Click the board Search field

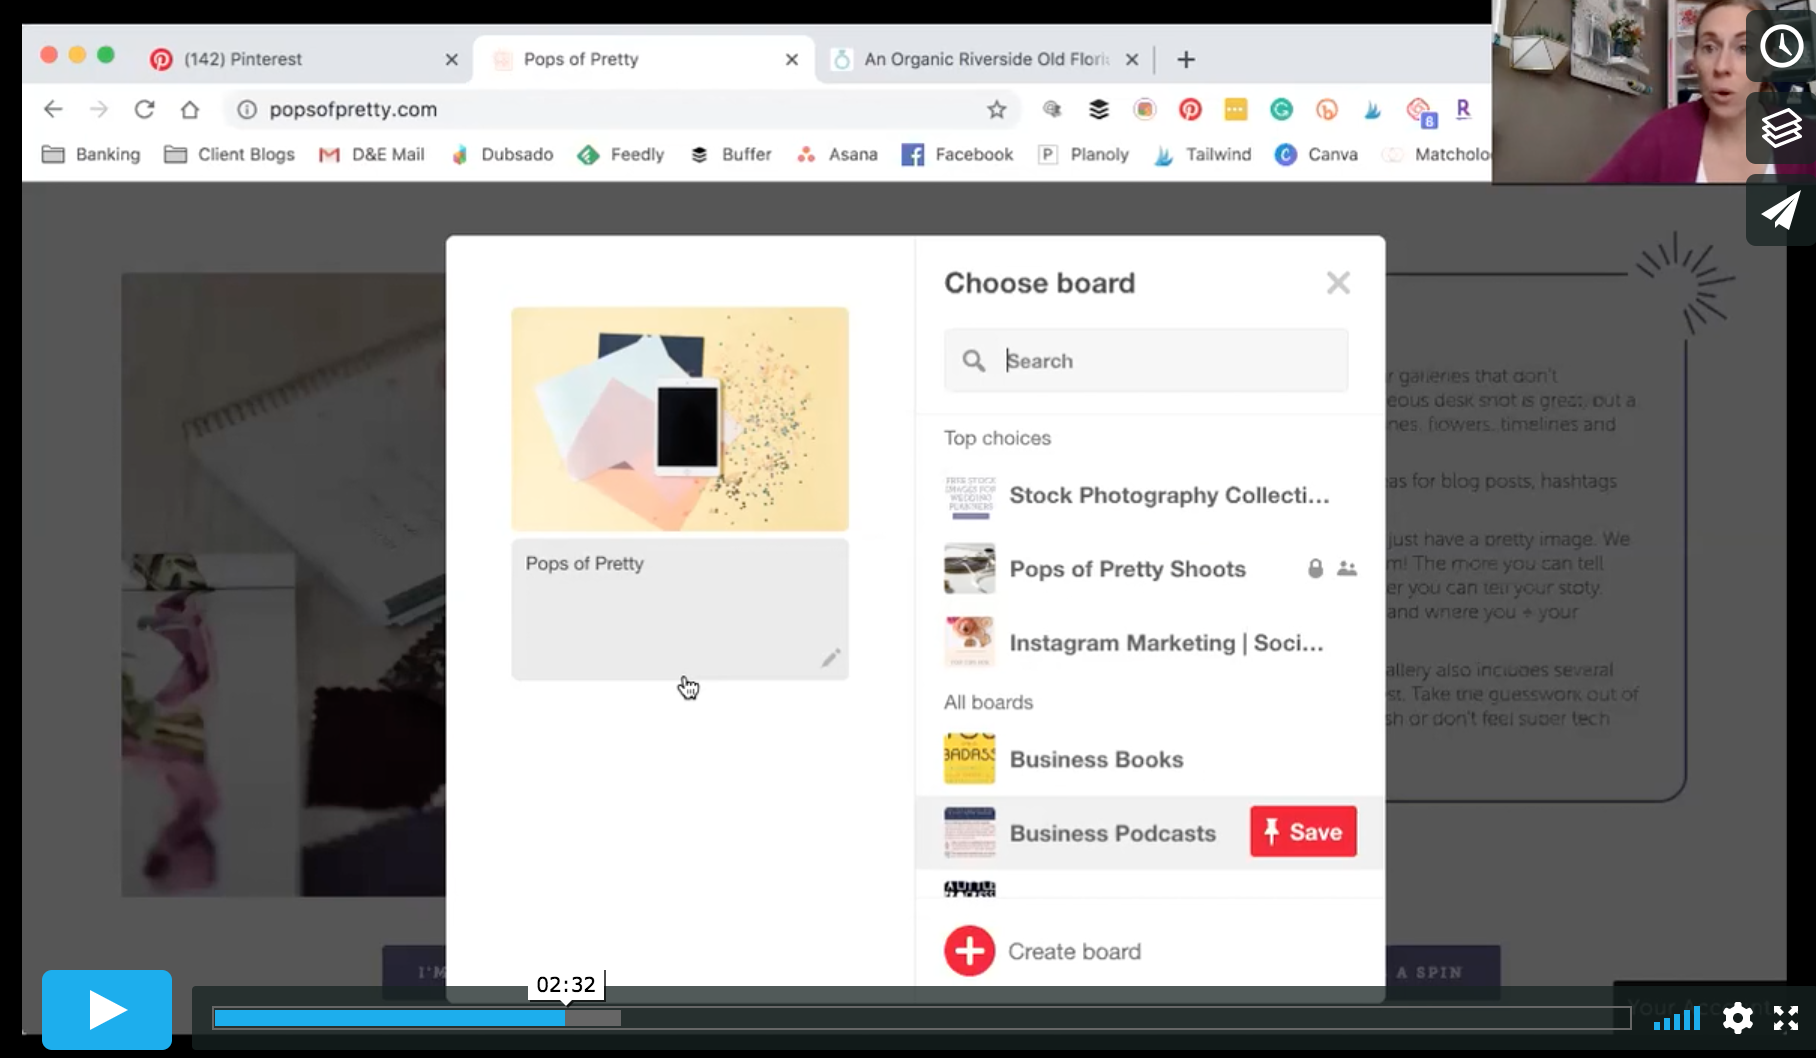(x=1146, y=360)
